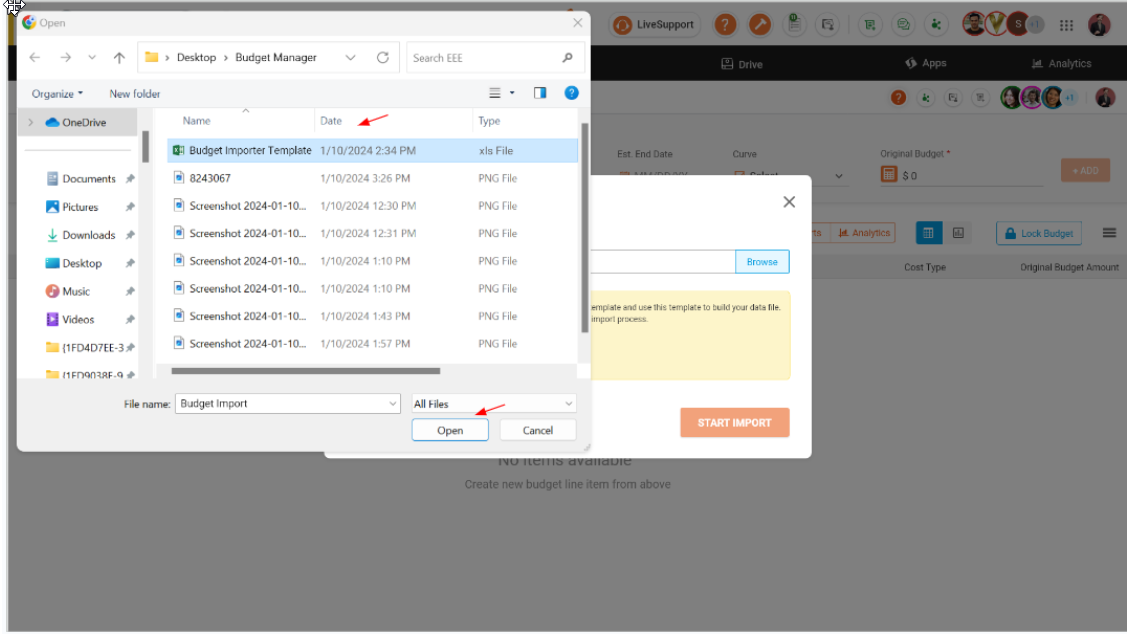Click LiveSupport in the app header
Viewport: 1128px width, 634px height.
pos(655,24)
